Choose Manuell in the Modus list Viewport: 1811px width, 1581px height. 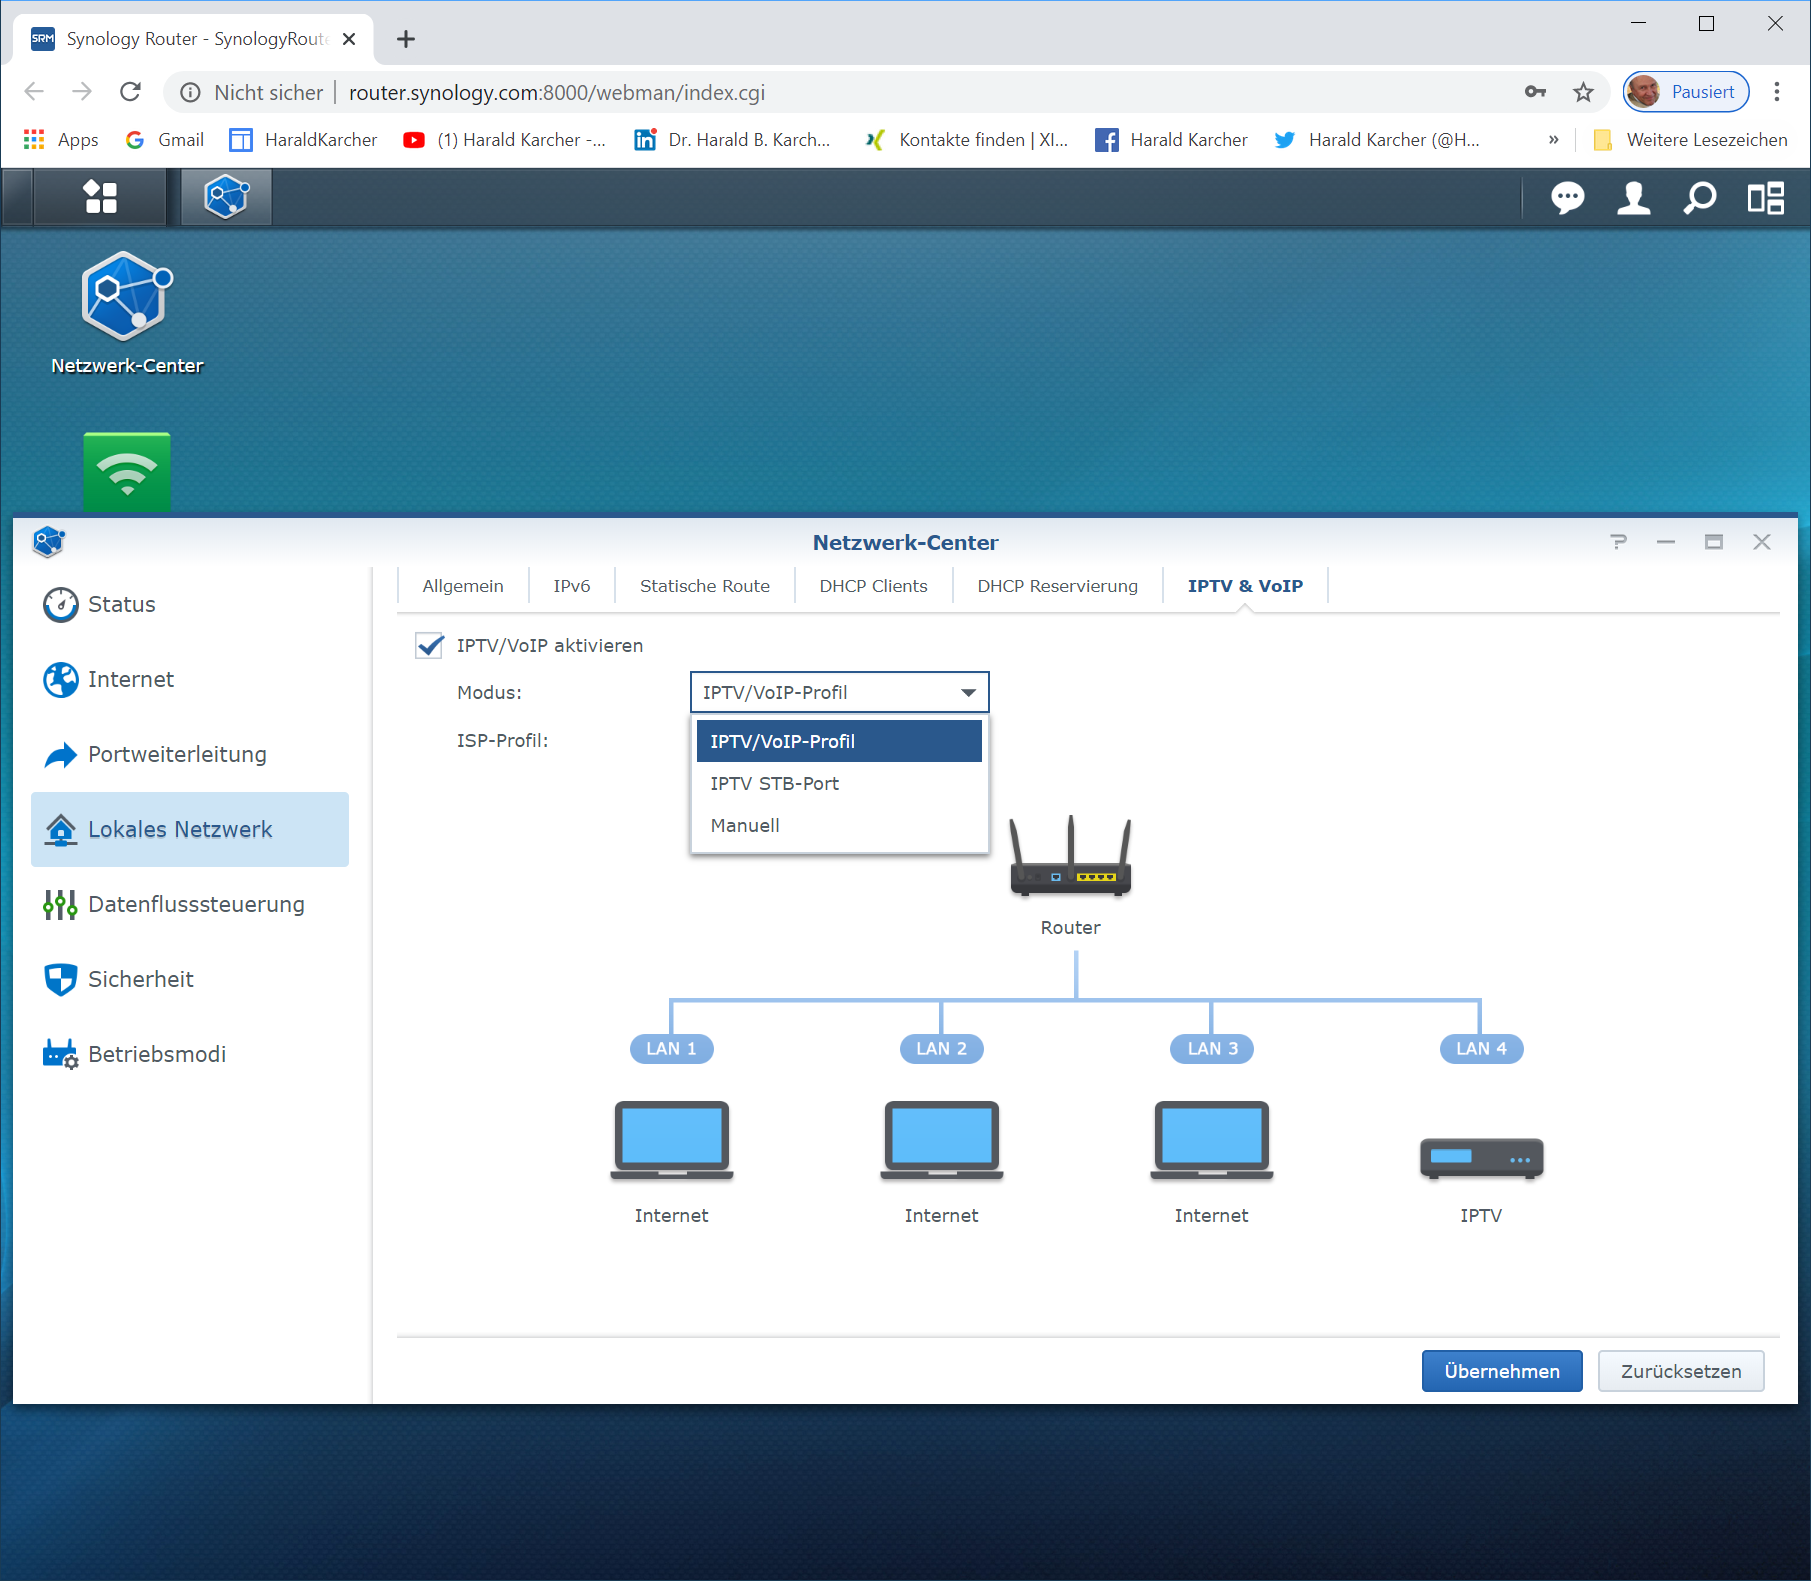(745, 826)
